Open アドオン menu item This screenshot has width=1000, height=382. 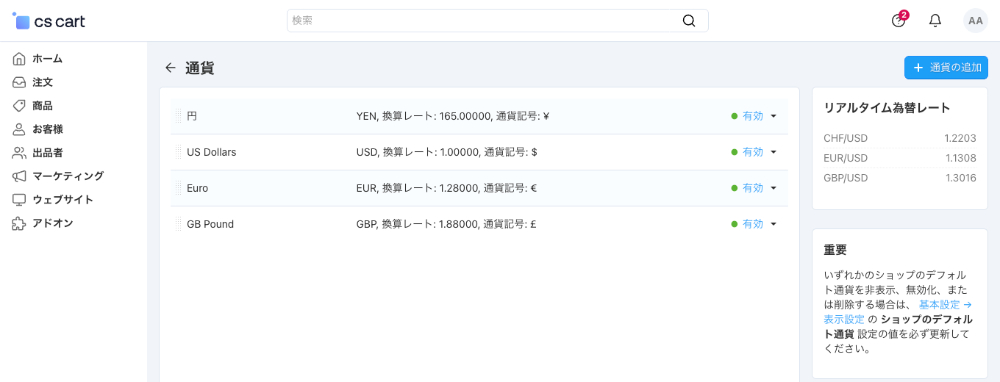tap(52, 223)
